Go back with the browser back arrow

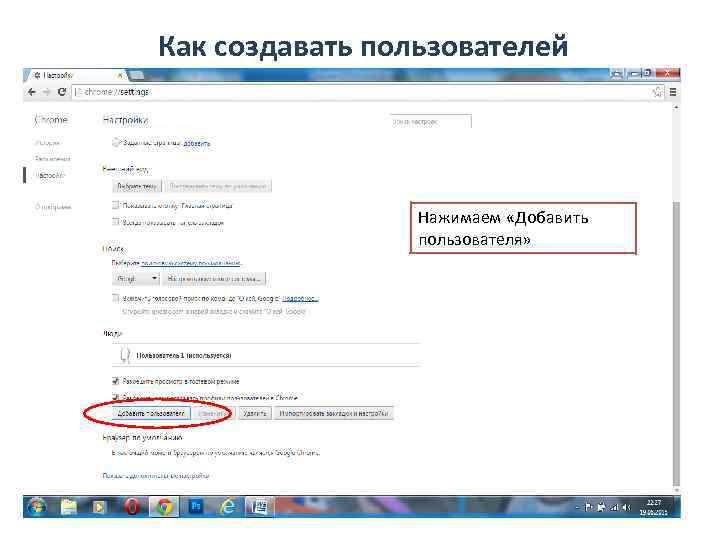(x=32, y=92)
